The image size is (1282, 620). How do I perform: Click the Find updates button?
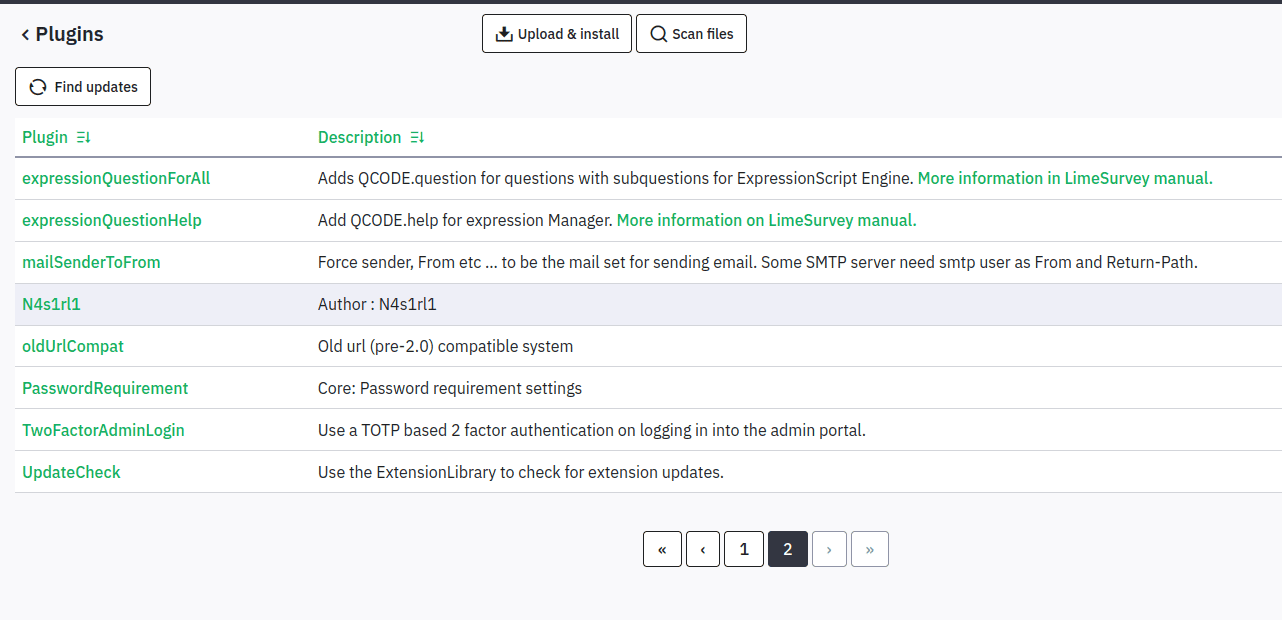click(x=83, y=87)
